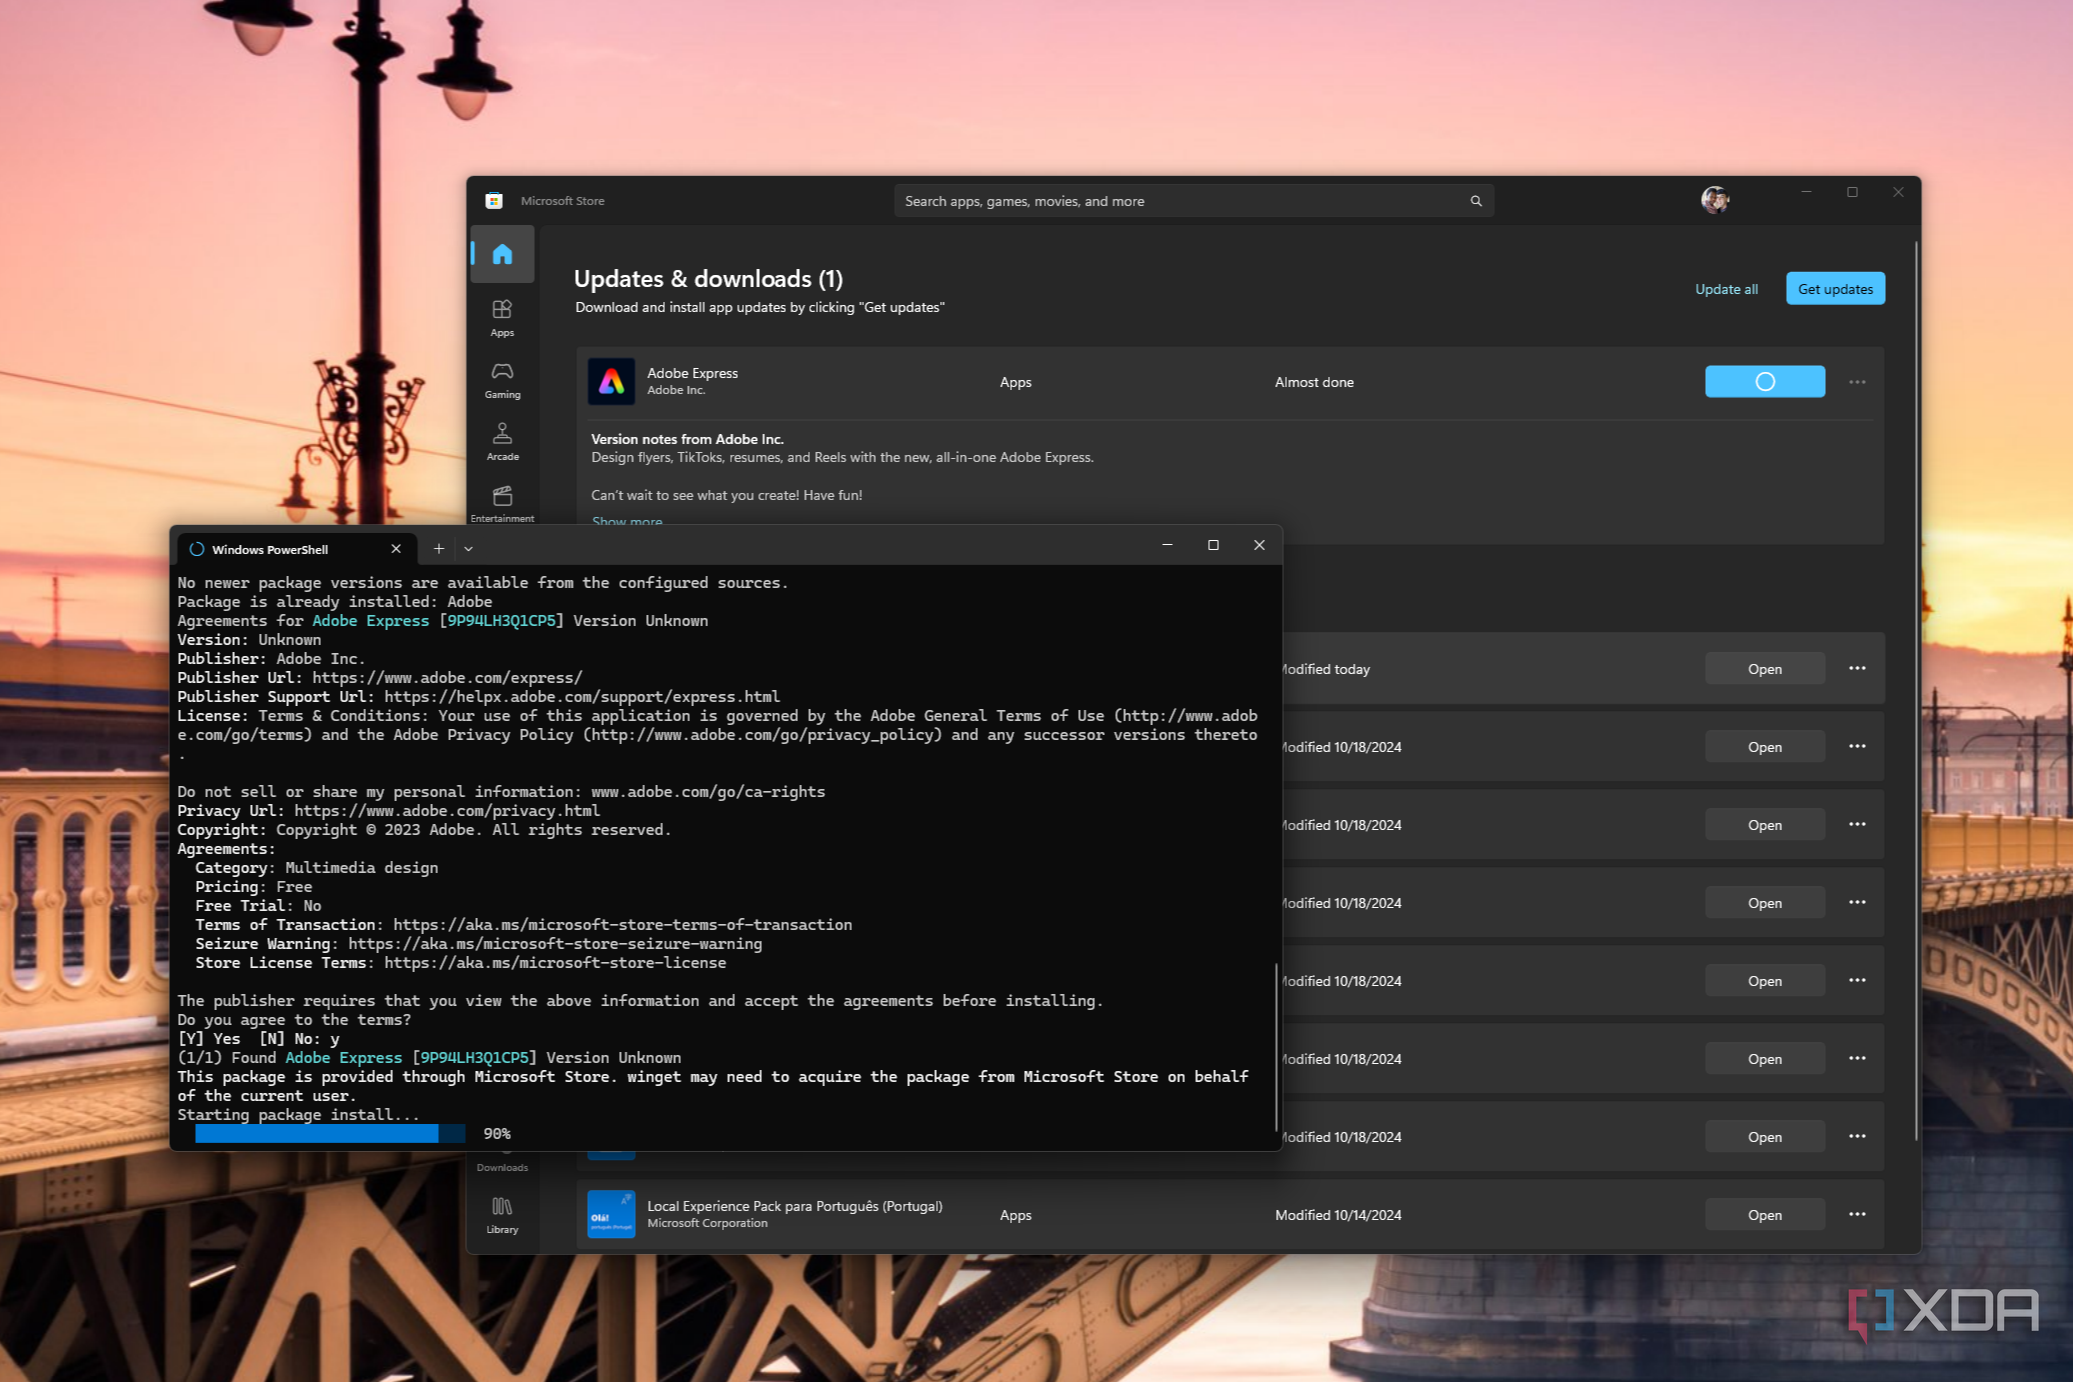Image resolution: width=2073 pixels, height=1382 pixels.
Task: Click the Adobe Express app icon
Action: [x=611, y=381]
